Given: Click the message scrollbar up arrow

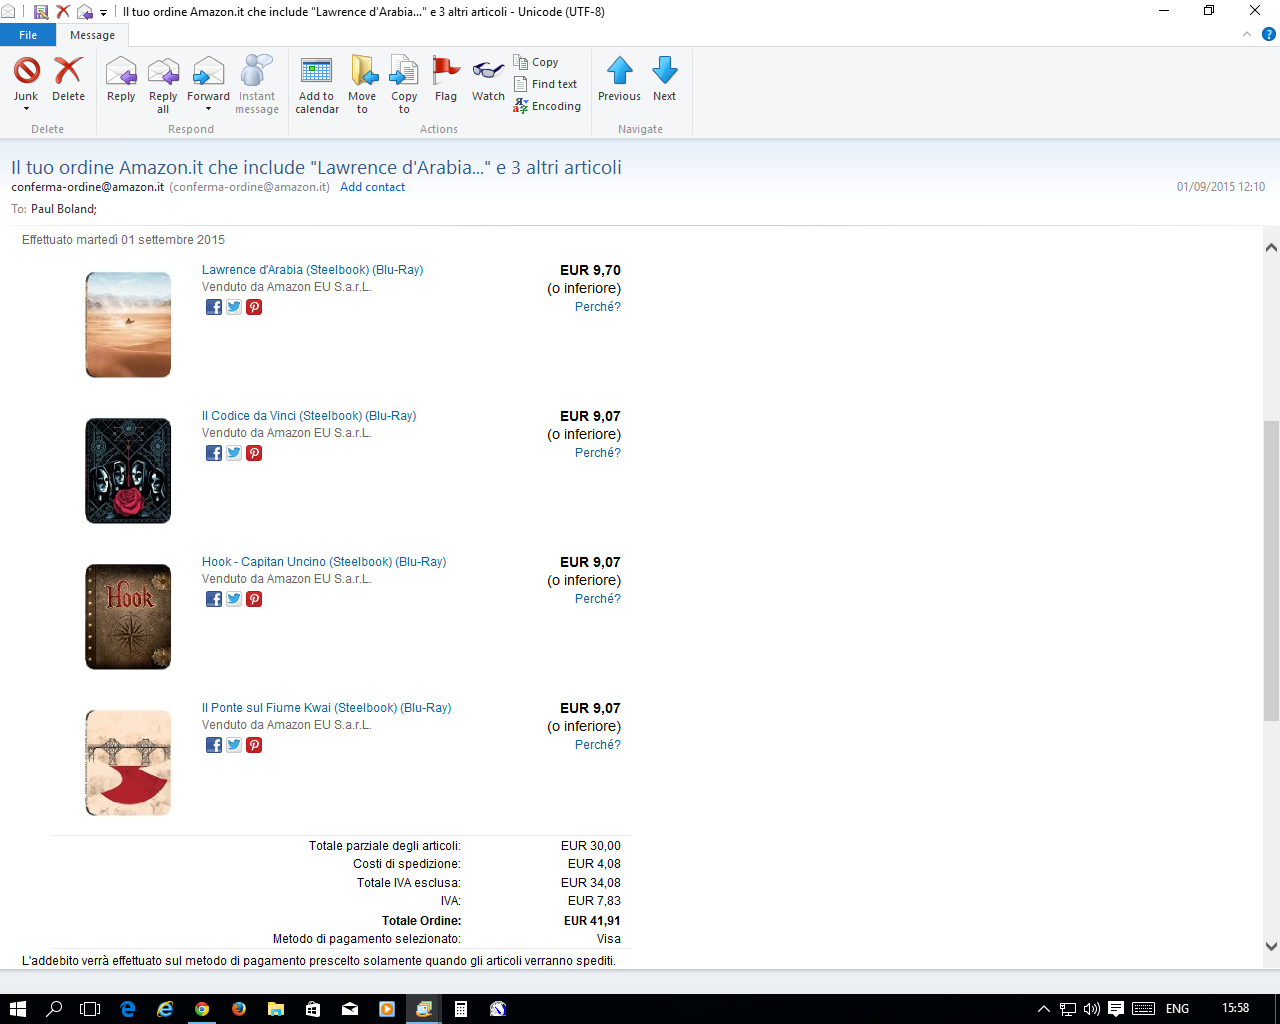Looking at the screenshot, I should pyautogui.click(x=1271, y=247).
